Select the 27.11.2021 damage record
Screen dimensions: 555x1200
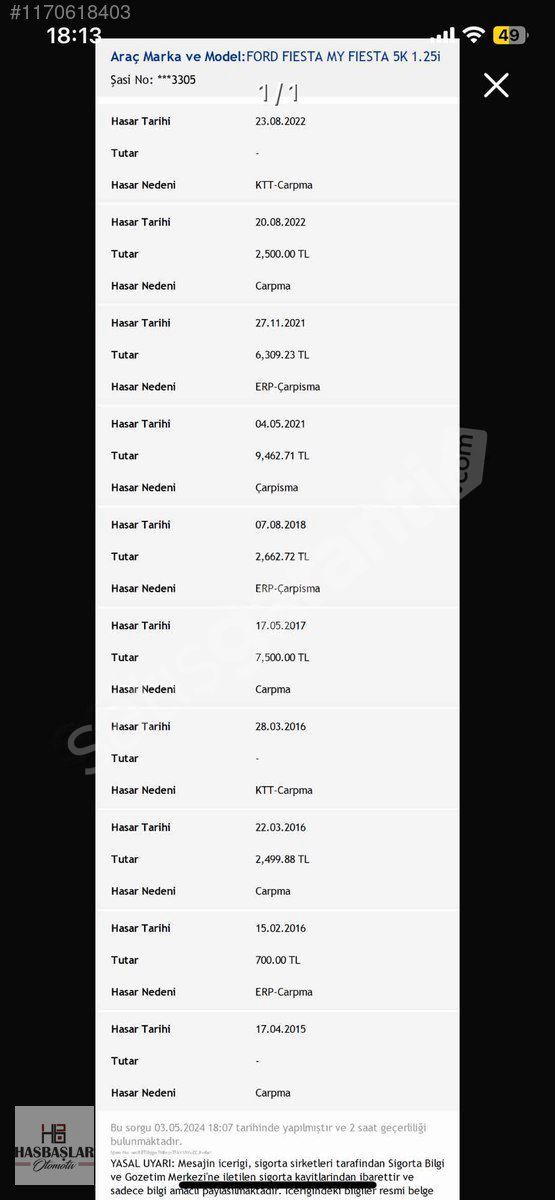(x=277, y=355)
